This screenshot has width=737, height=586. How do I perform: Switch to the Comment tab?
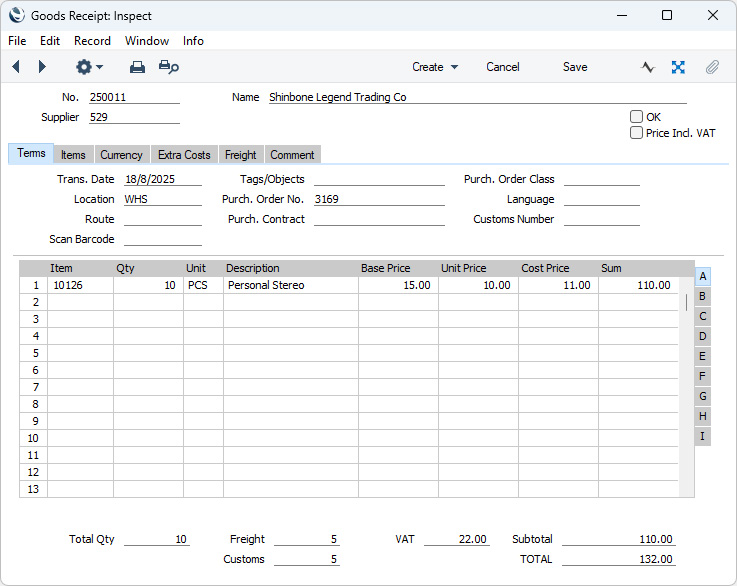click(x=292, y=155)
